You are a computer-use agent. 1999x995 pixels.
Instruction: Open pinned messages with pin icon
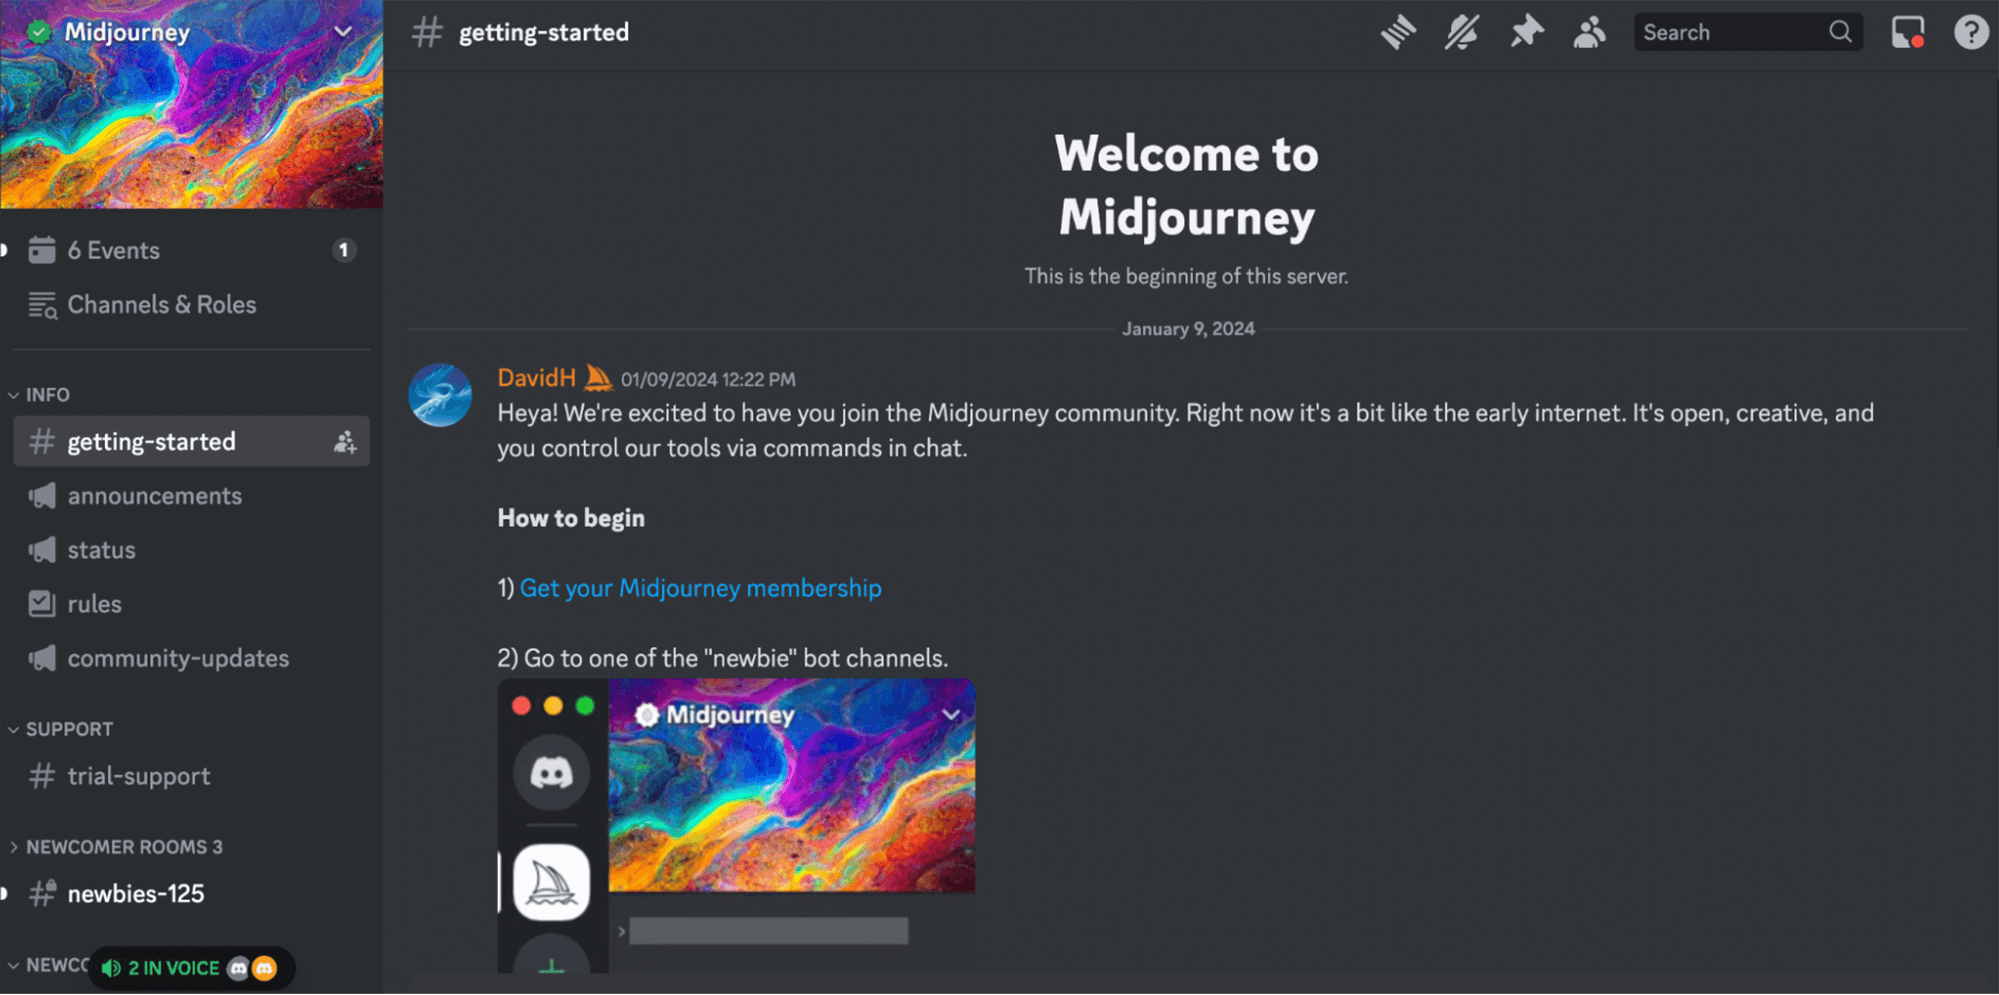(1525, 32)
